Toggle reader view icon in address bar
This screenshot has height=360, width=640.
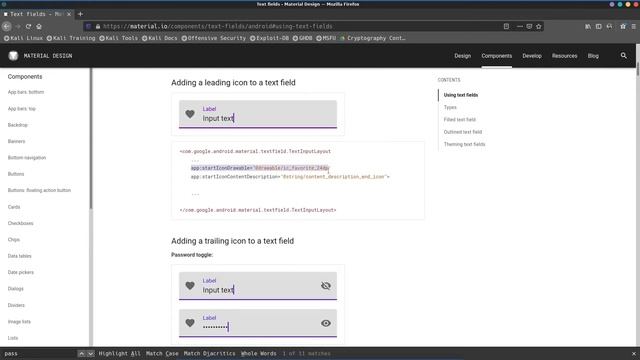tap(506, 26)
